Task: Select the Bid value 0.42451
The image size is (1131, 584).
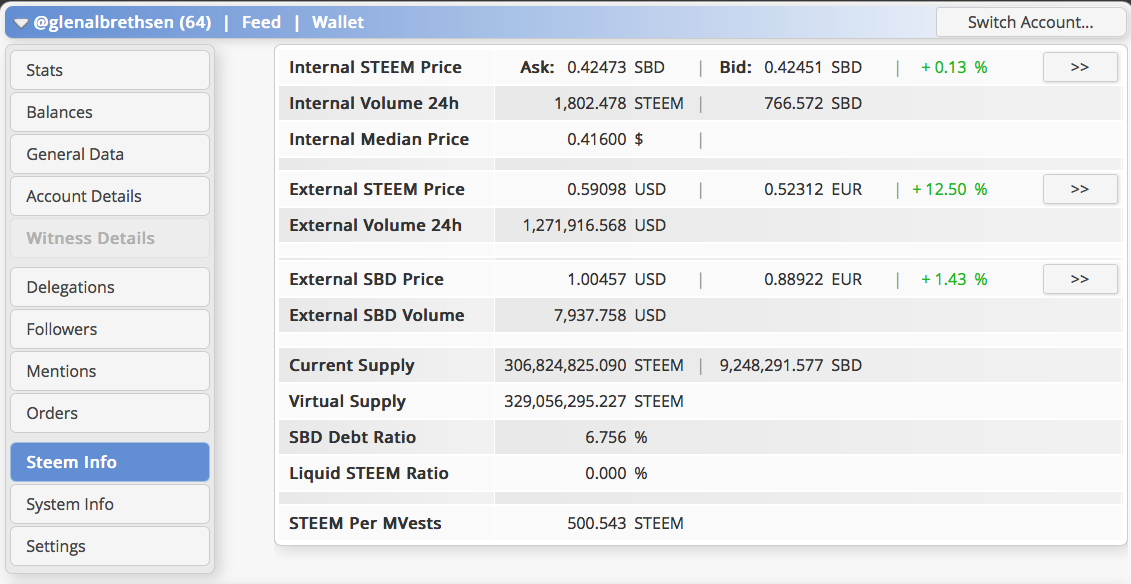Action: [793, 67]
